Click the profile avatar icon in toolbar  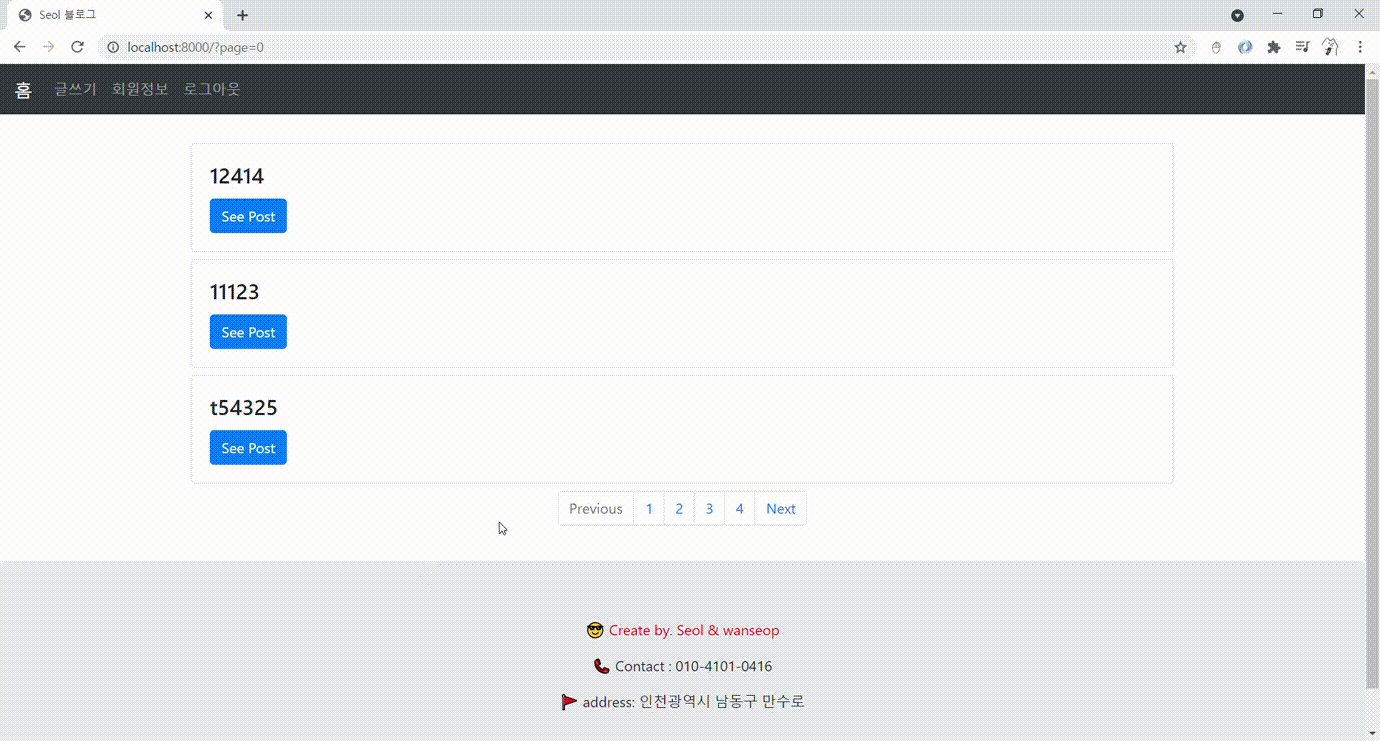pos(1331,47)
